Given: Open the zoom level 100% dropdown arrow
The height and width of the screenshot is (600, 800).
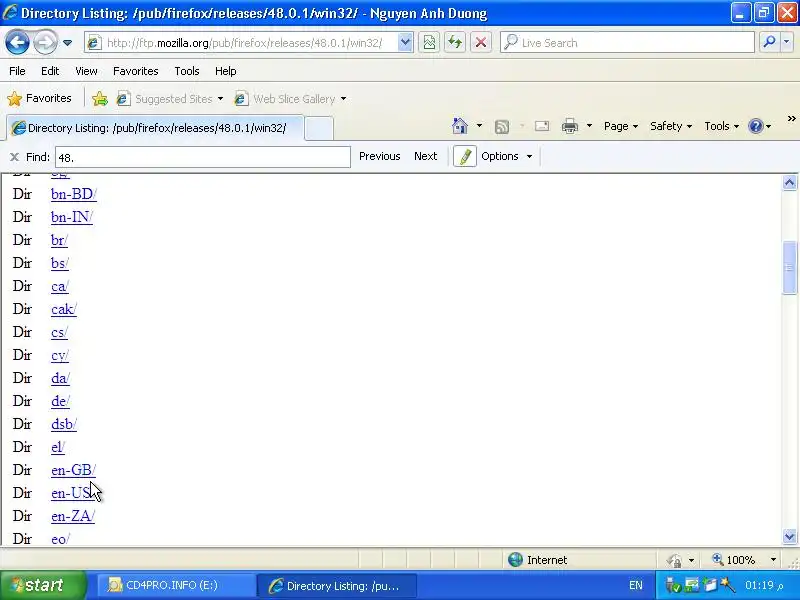Looking at the screenshot, I should (773, 560).
